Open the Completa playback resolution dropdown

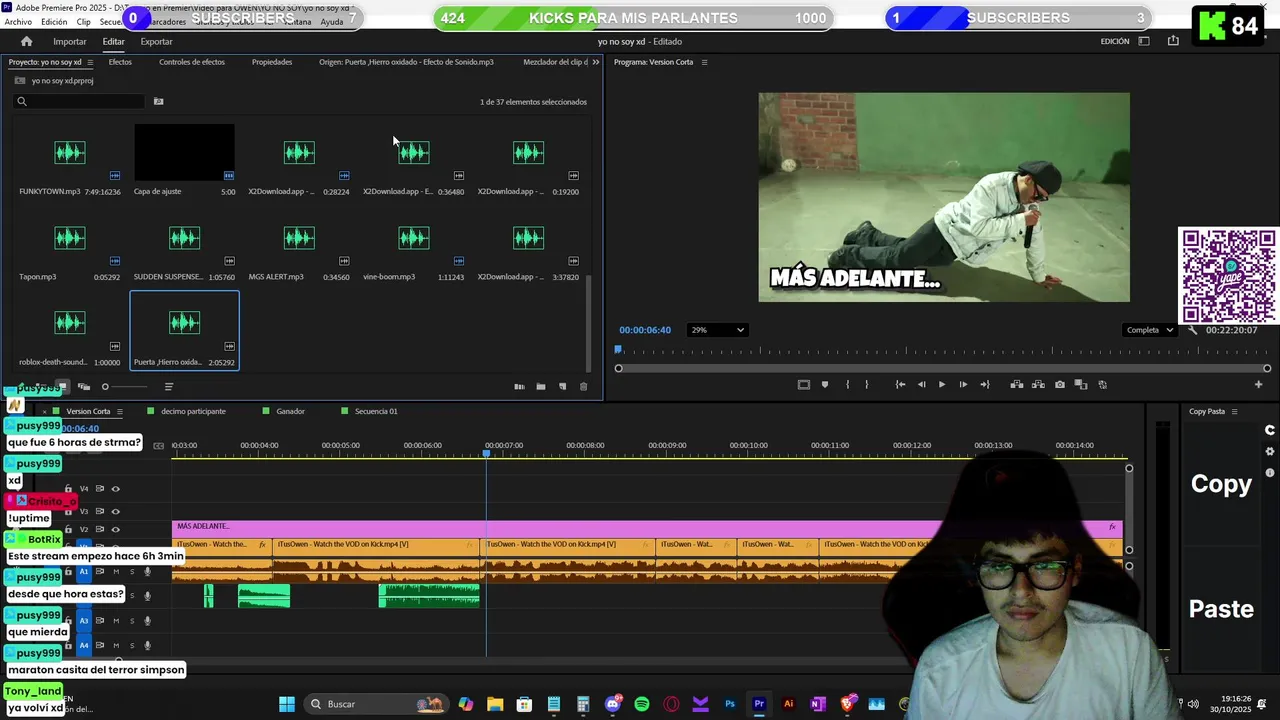coord(1149,330)
